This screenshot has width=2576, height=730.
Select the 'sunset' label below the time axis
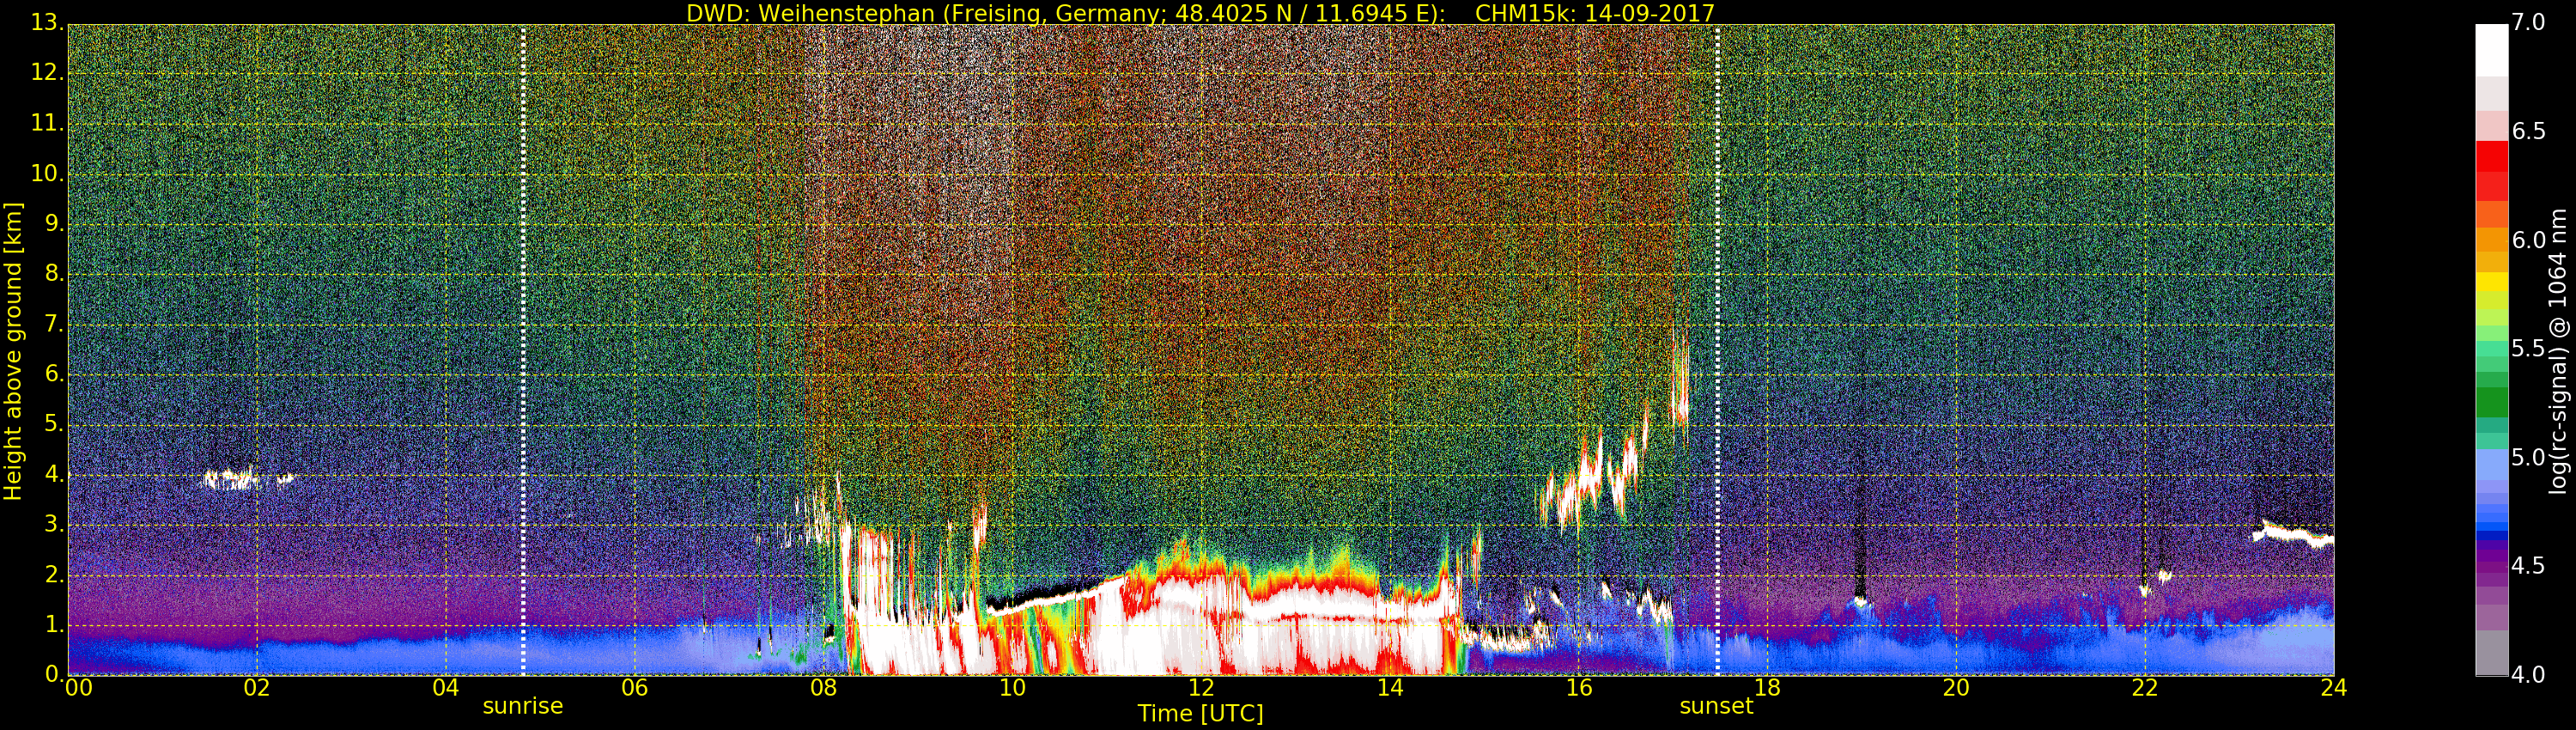[1716, 706]
